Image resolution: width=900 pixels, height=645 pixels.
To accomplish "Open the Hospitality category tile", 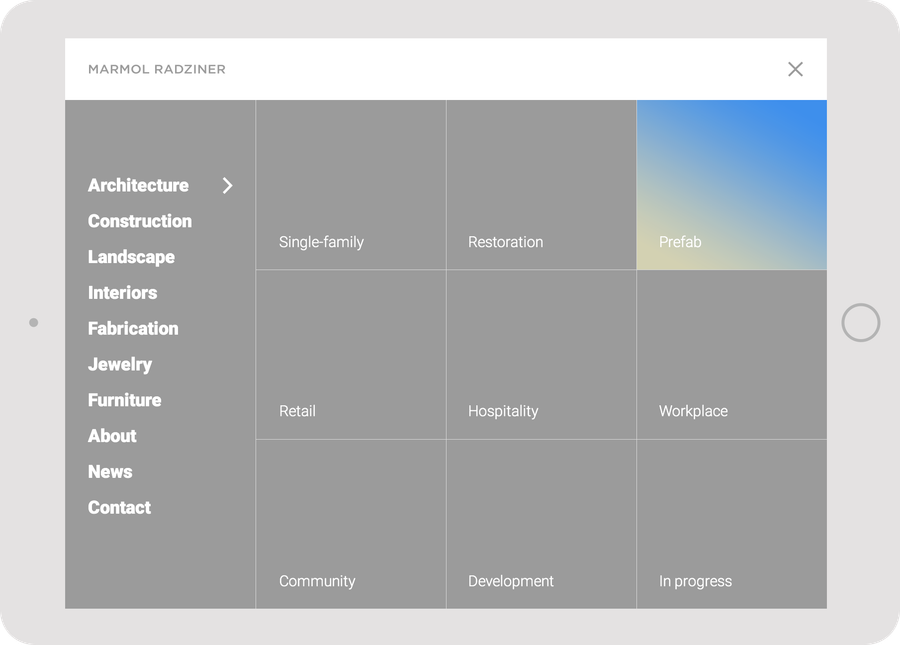I will coord(541,355).
